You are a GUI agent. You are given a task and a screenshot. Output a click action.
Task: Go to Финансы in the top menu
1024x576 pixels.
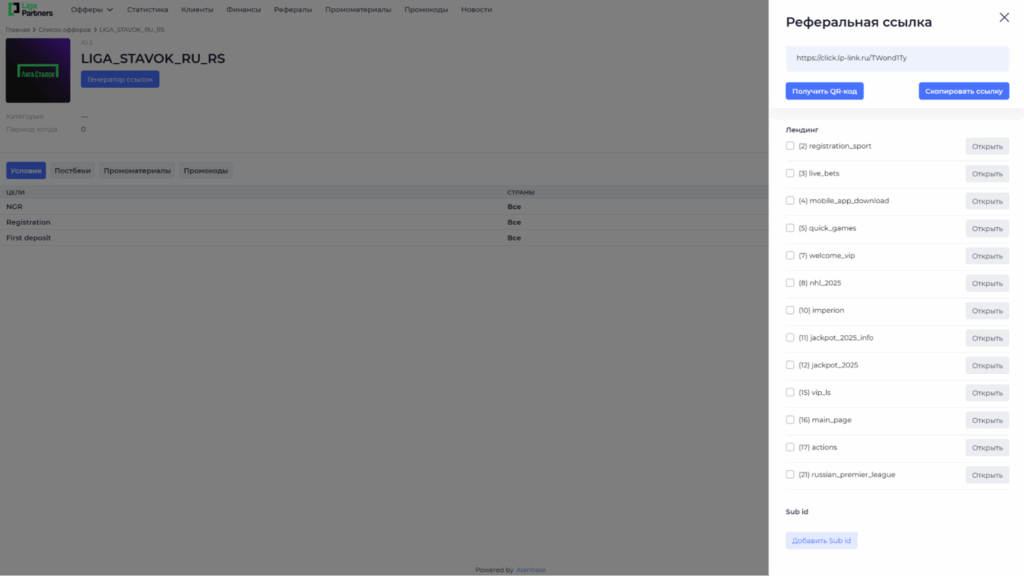(244, 9)
